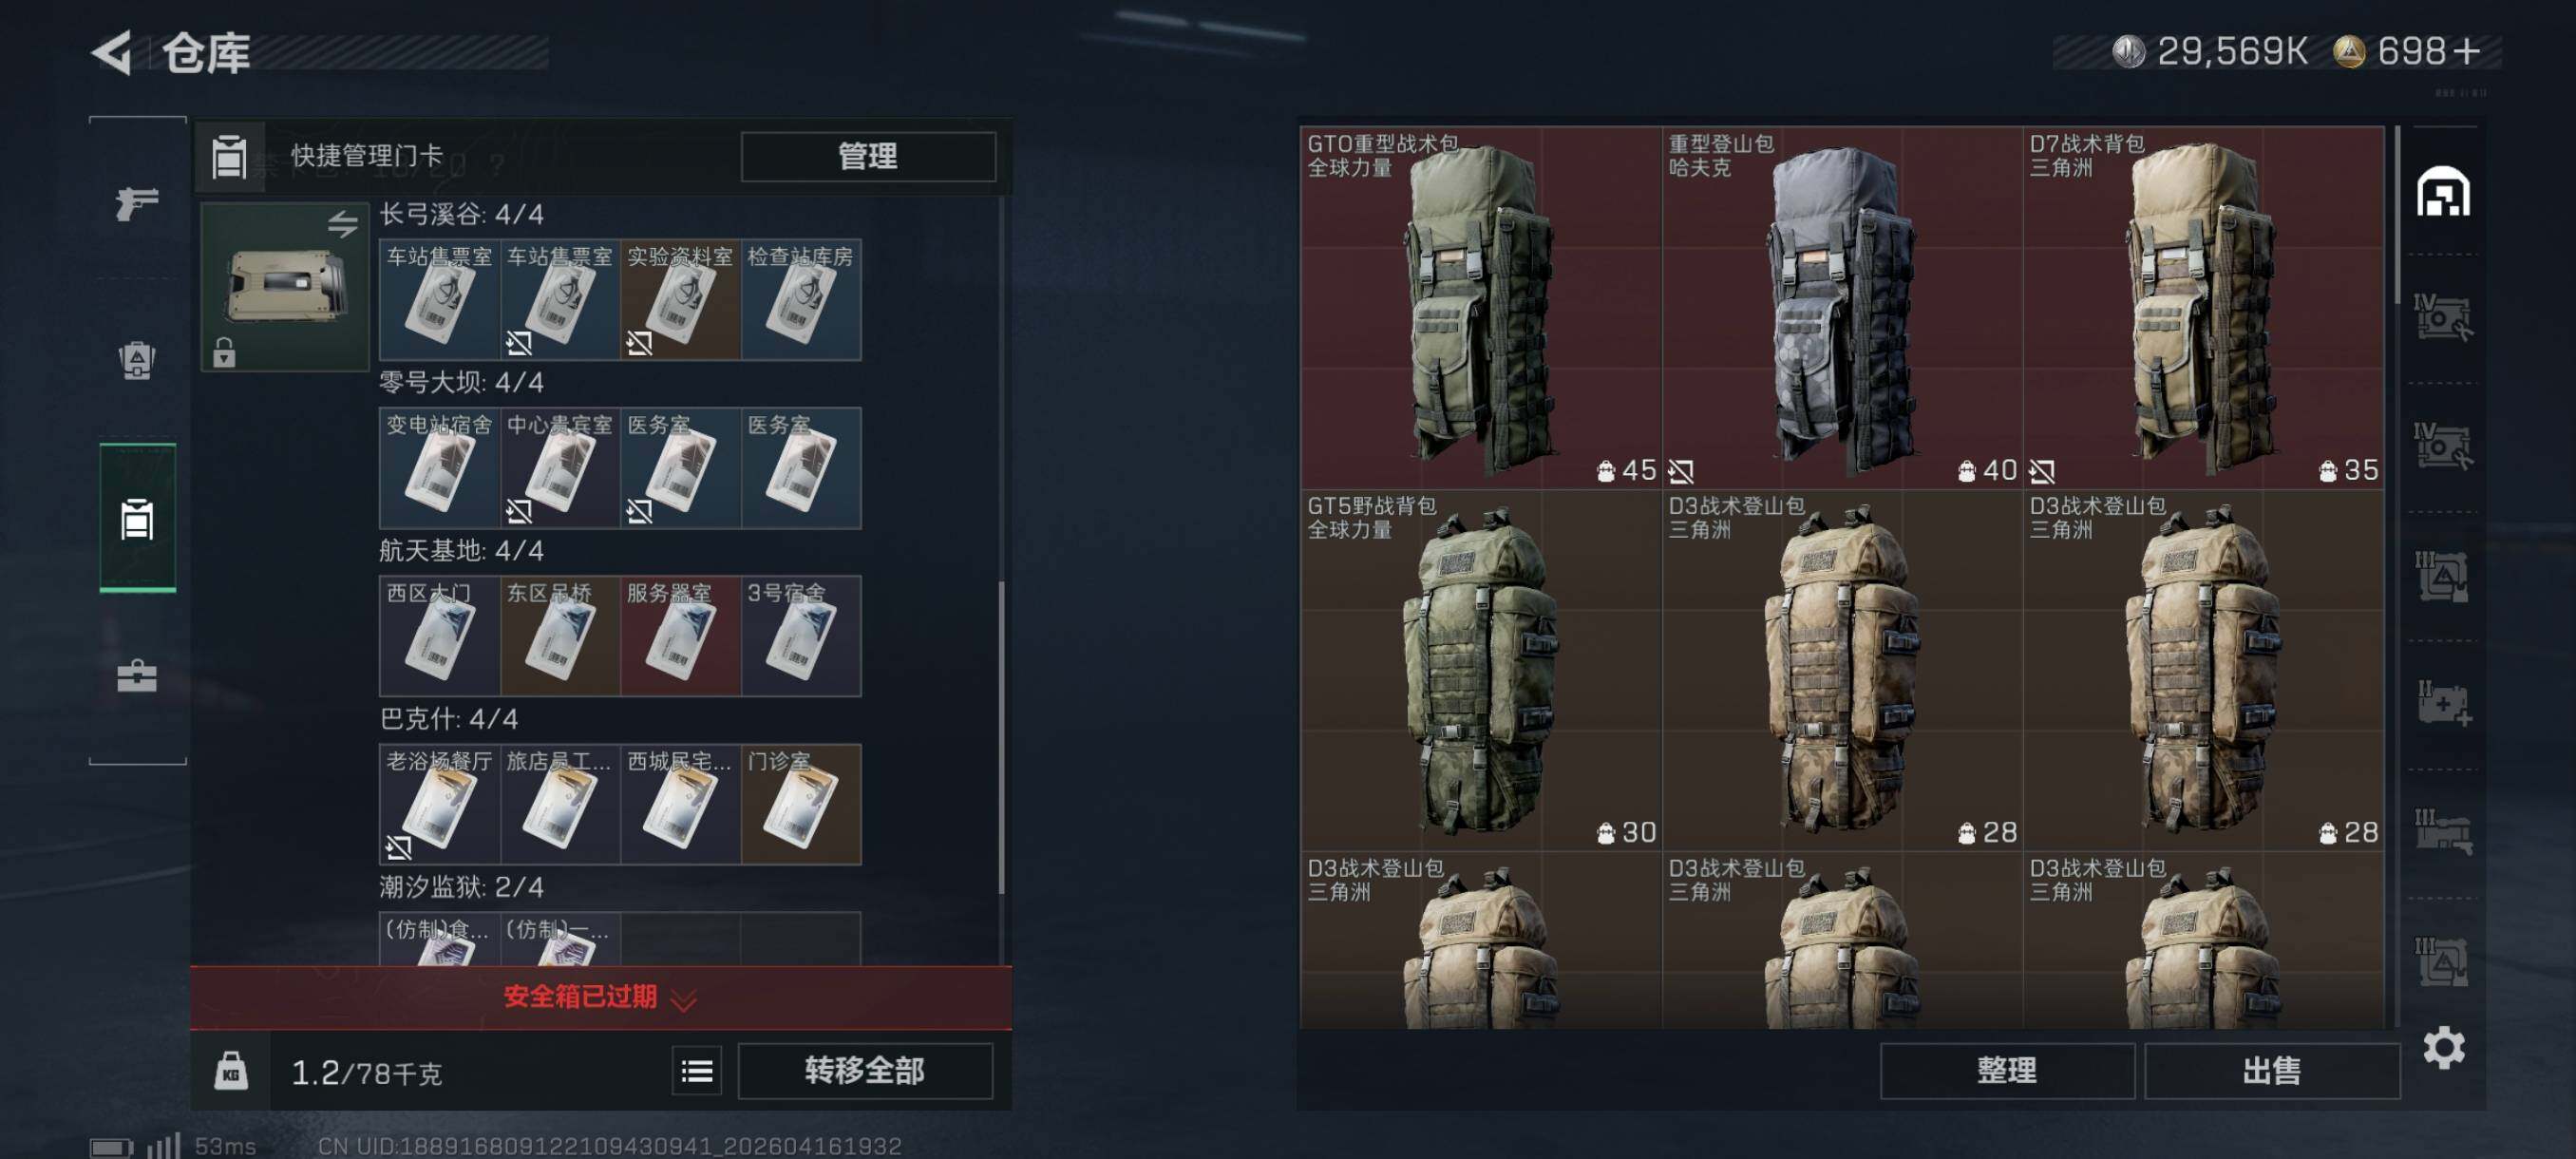Go back with the arrow beside 仓库
Screen dimensions: 2576x1159
click(112, 52)
